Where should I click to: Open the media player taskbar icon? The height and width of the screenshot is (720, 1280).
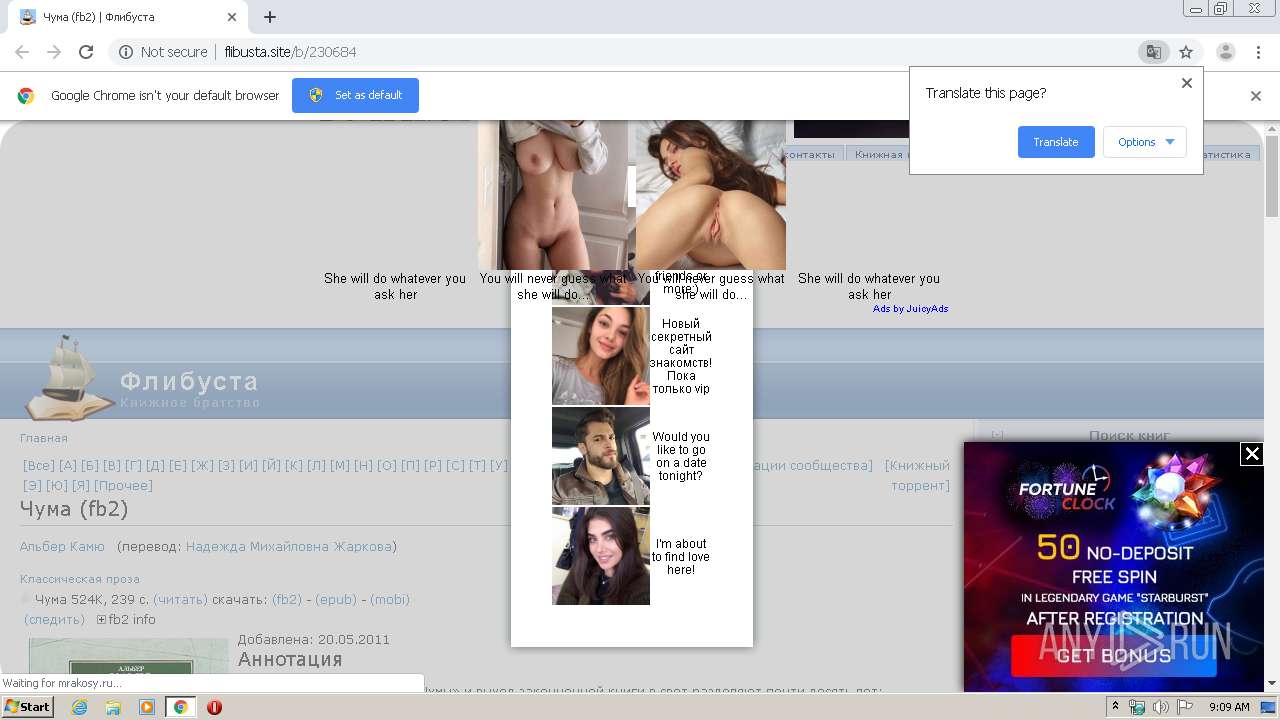point(147,707)
